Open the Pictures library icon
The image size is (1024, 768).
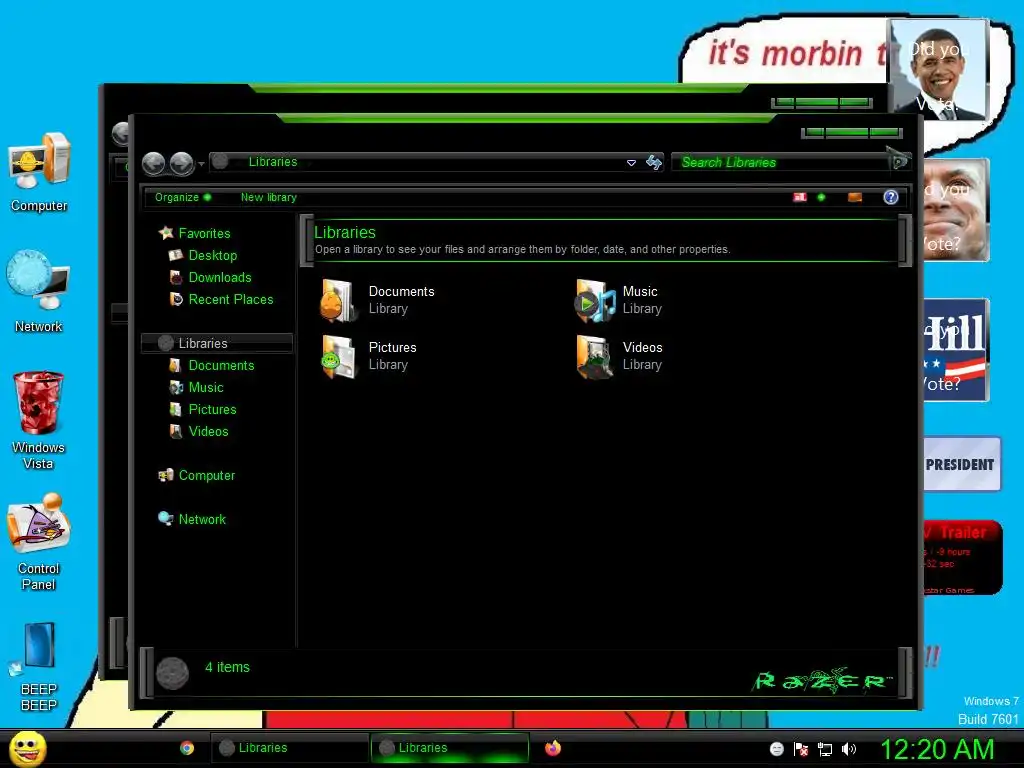[x=338, y=356]
